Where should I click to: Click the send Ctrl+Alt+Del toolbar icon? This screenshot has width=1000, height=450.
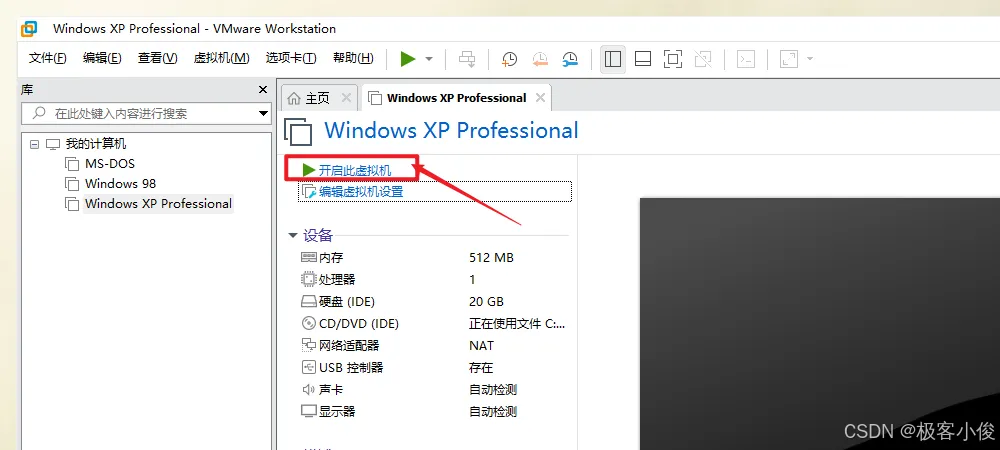point(467,59)
